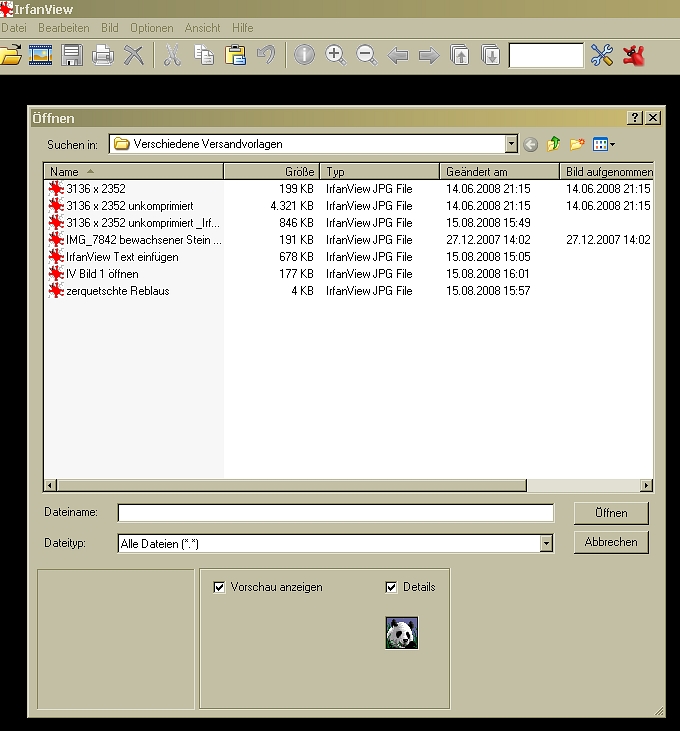Sort by the Größe column header

pyautogui.click(x=272, y=172)
